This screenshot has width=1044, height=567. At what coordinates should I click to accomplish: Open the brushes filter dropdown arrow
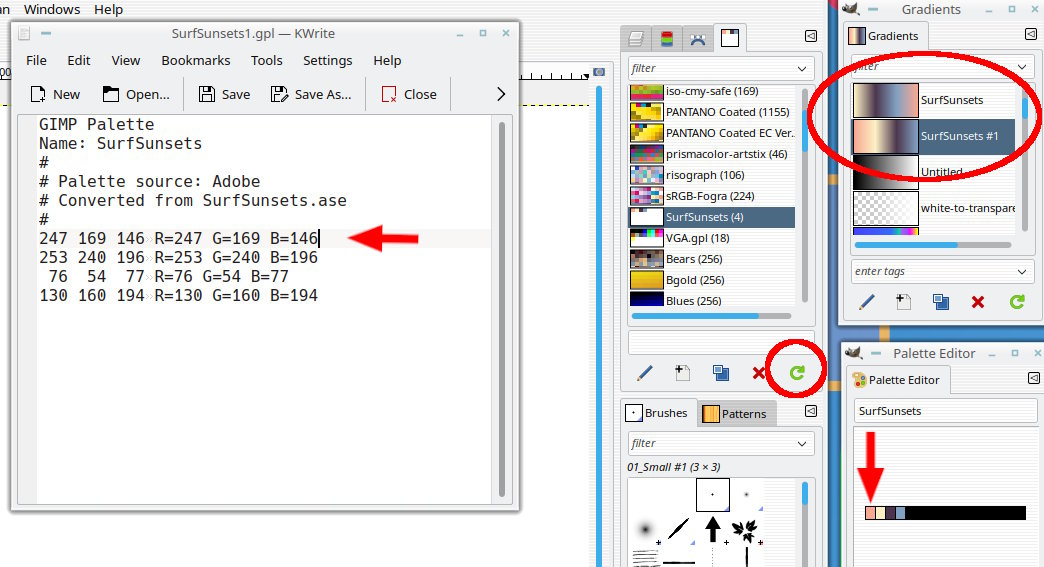tap(802, 444)
